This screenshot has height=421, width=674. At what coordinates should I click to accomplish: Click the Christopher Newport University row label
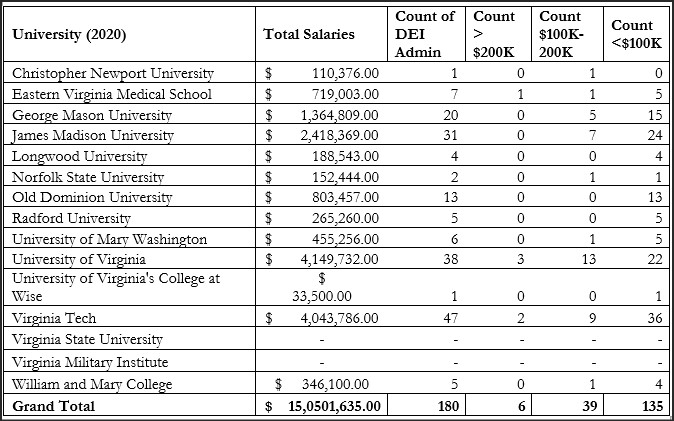click(112, 73)
